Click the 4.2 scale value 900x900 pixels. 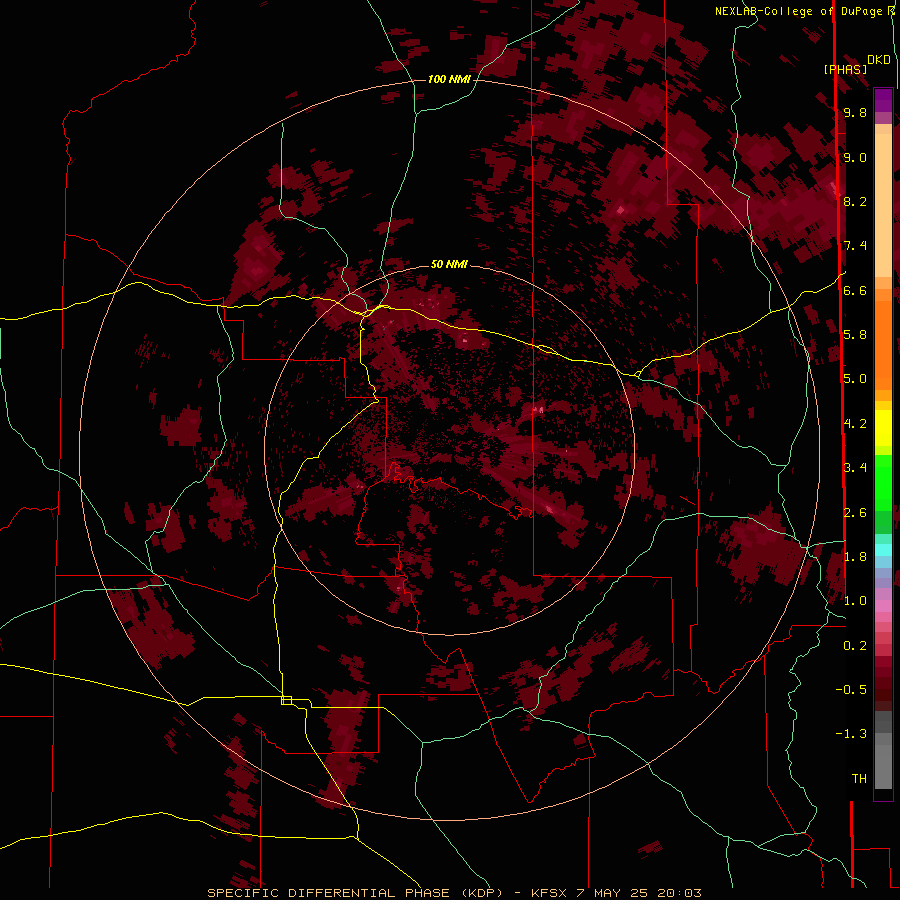[855, 423]
